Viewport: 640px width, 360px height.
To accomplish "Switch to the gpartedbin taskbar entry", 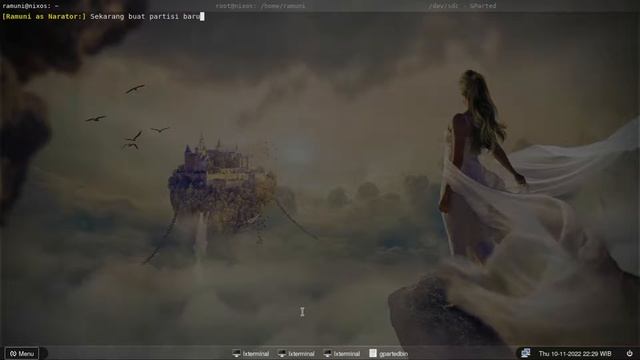I will click(x=389, y=353).
